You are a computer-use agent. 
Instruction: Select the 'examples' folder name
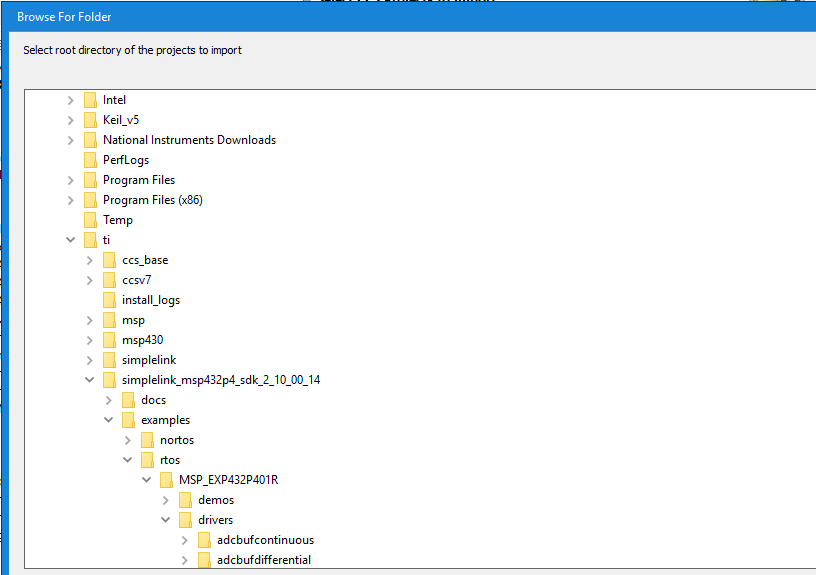(165, 420)
